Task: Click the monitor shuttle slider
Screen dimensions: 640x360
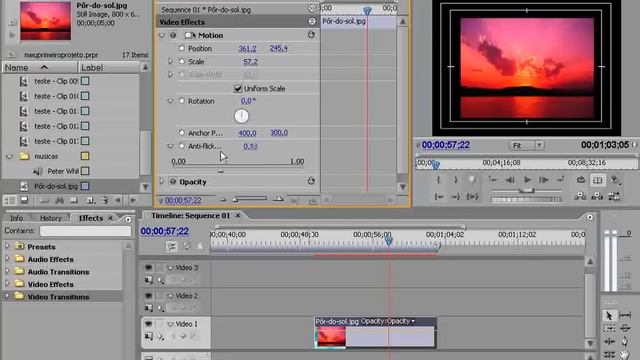Action: click(527, 191)
